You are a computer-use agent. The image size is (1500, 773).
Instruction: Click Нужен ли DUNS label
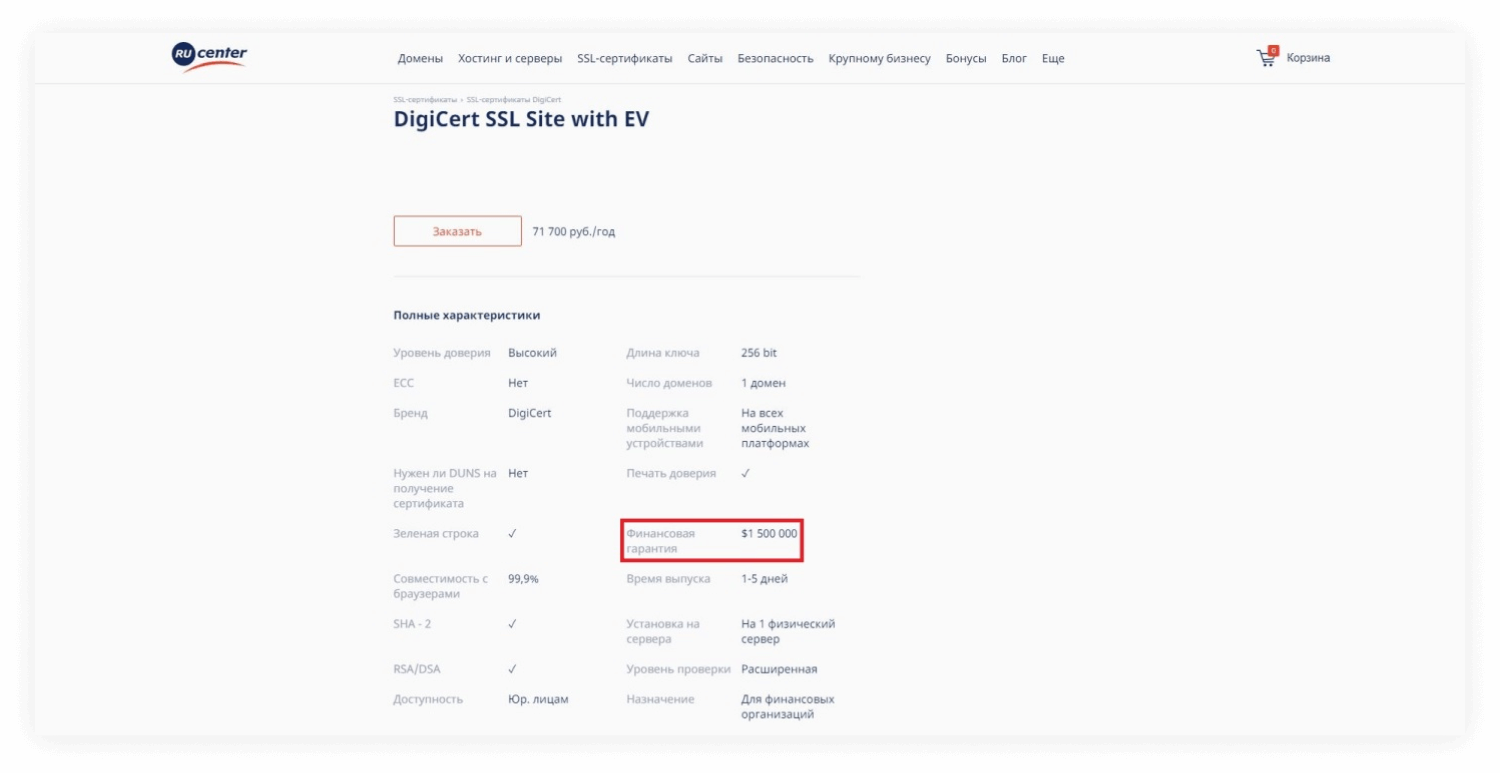445,489
